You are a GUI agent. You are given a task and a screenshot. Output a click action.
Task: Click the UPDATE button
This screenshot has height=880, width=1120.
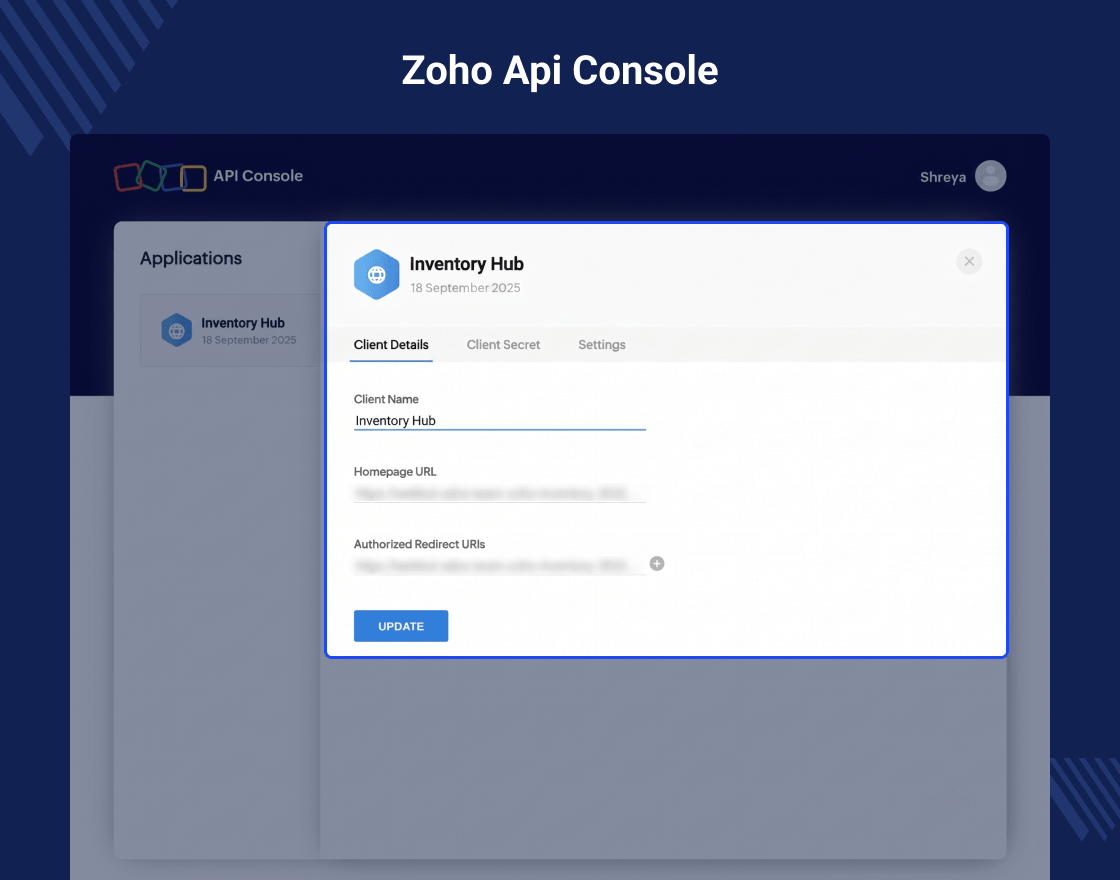point(401,626)
